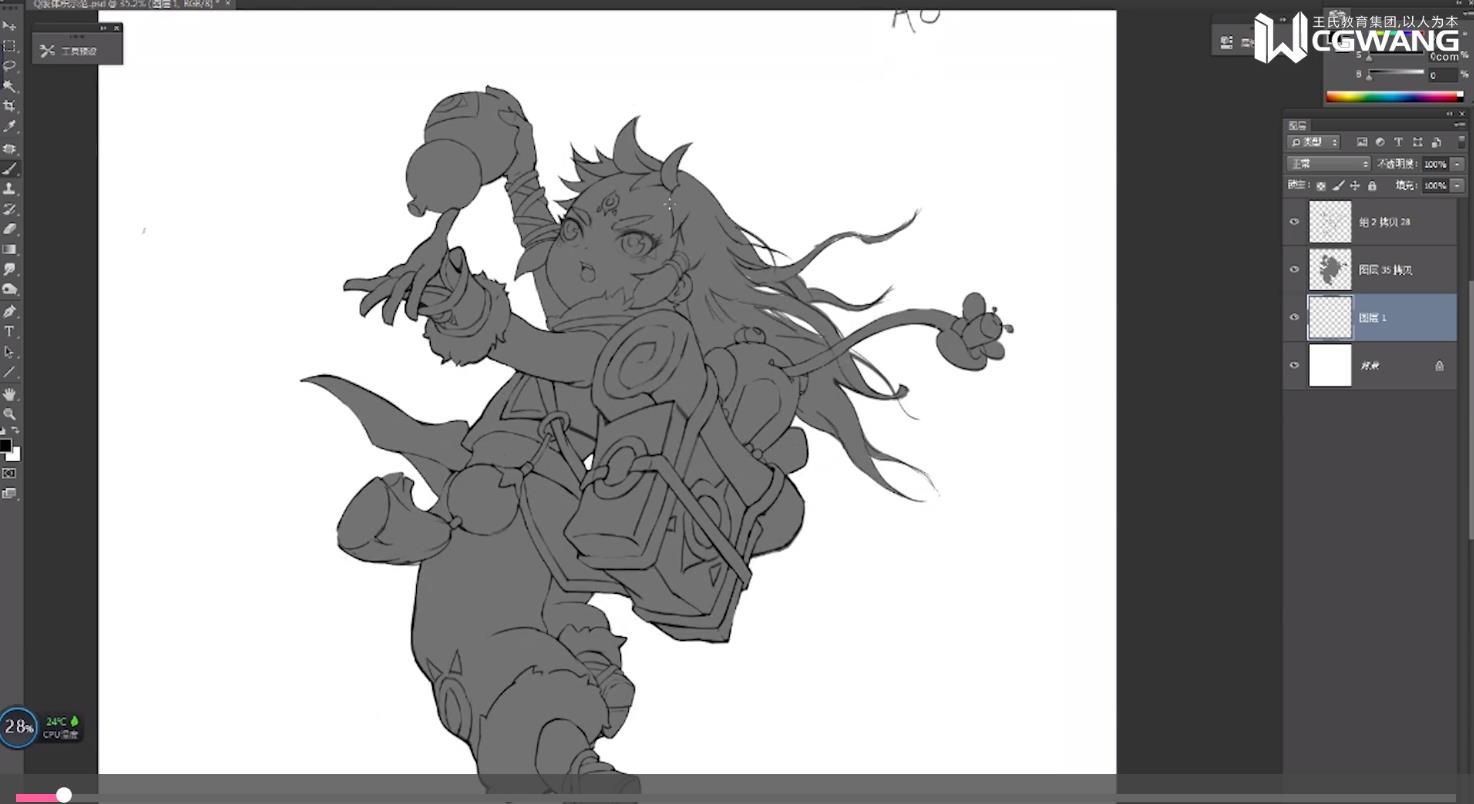Image resolution: width=1474 pixels, height=804 pixels.
Task: Select the Path Selection tool
Action: coord(9,352)
